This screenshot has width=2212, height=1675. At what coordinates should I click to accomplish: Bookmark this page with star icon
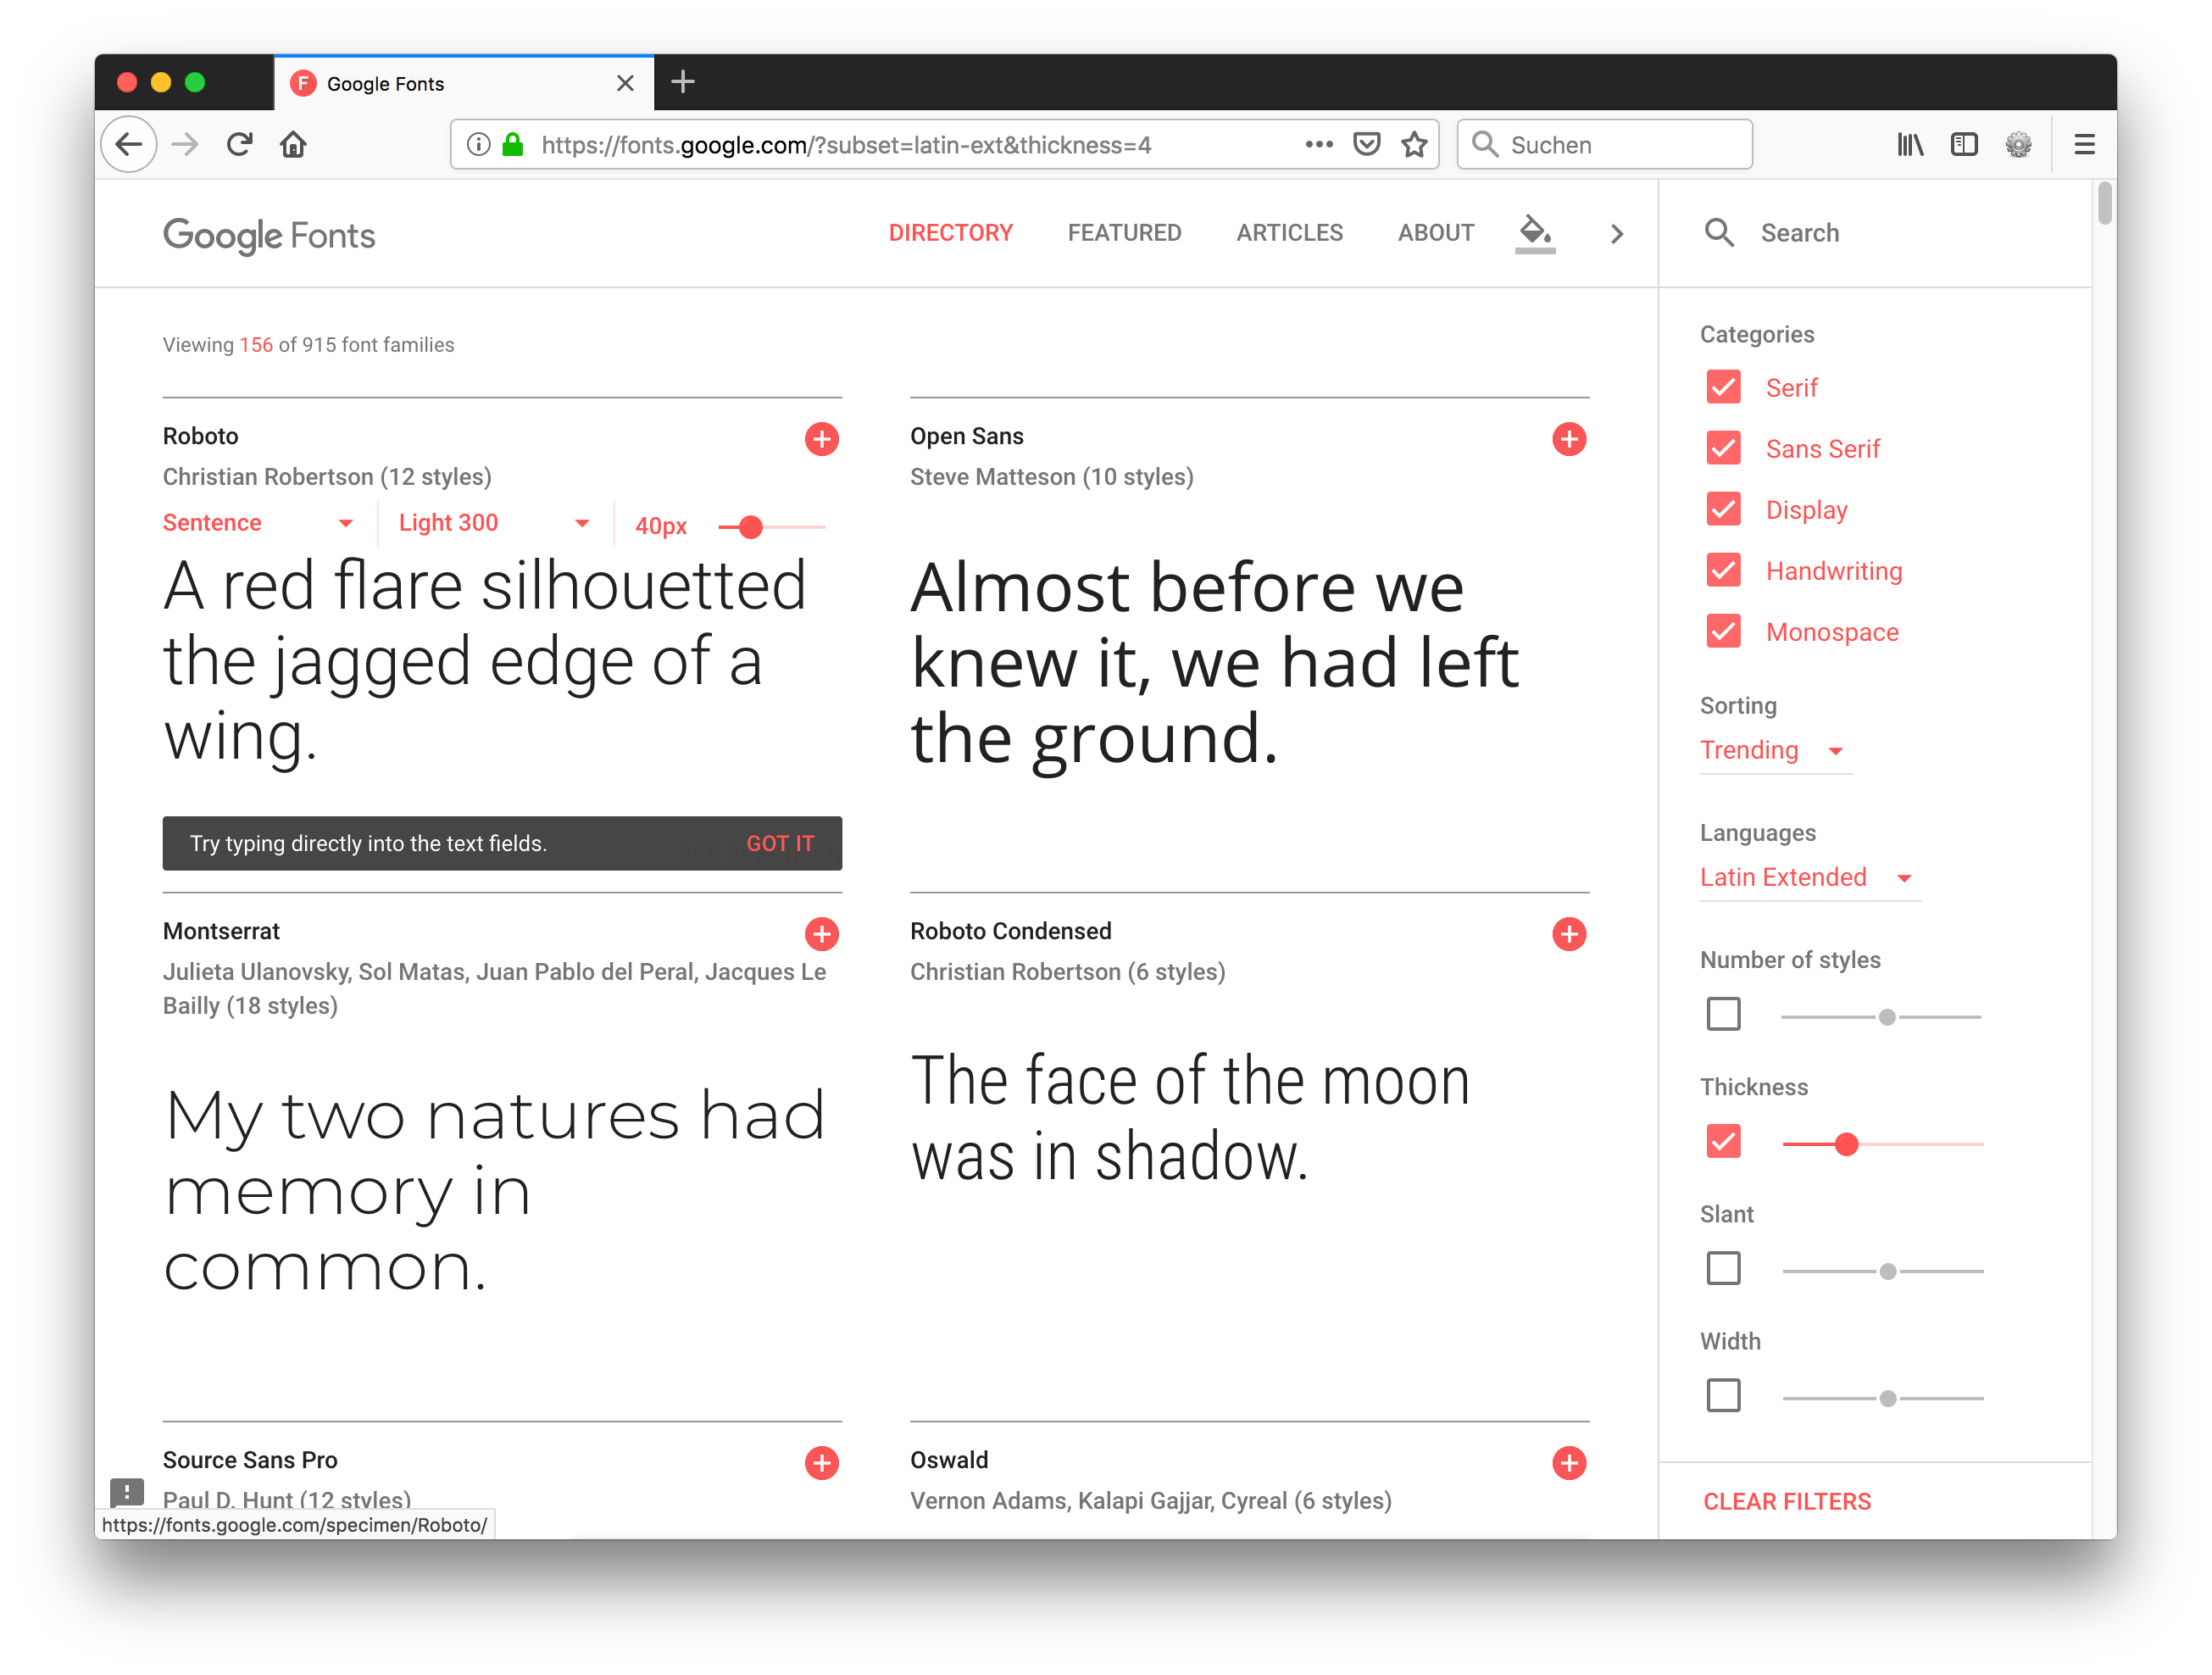click(1413, 144)
